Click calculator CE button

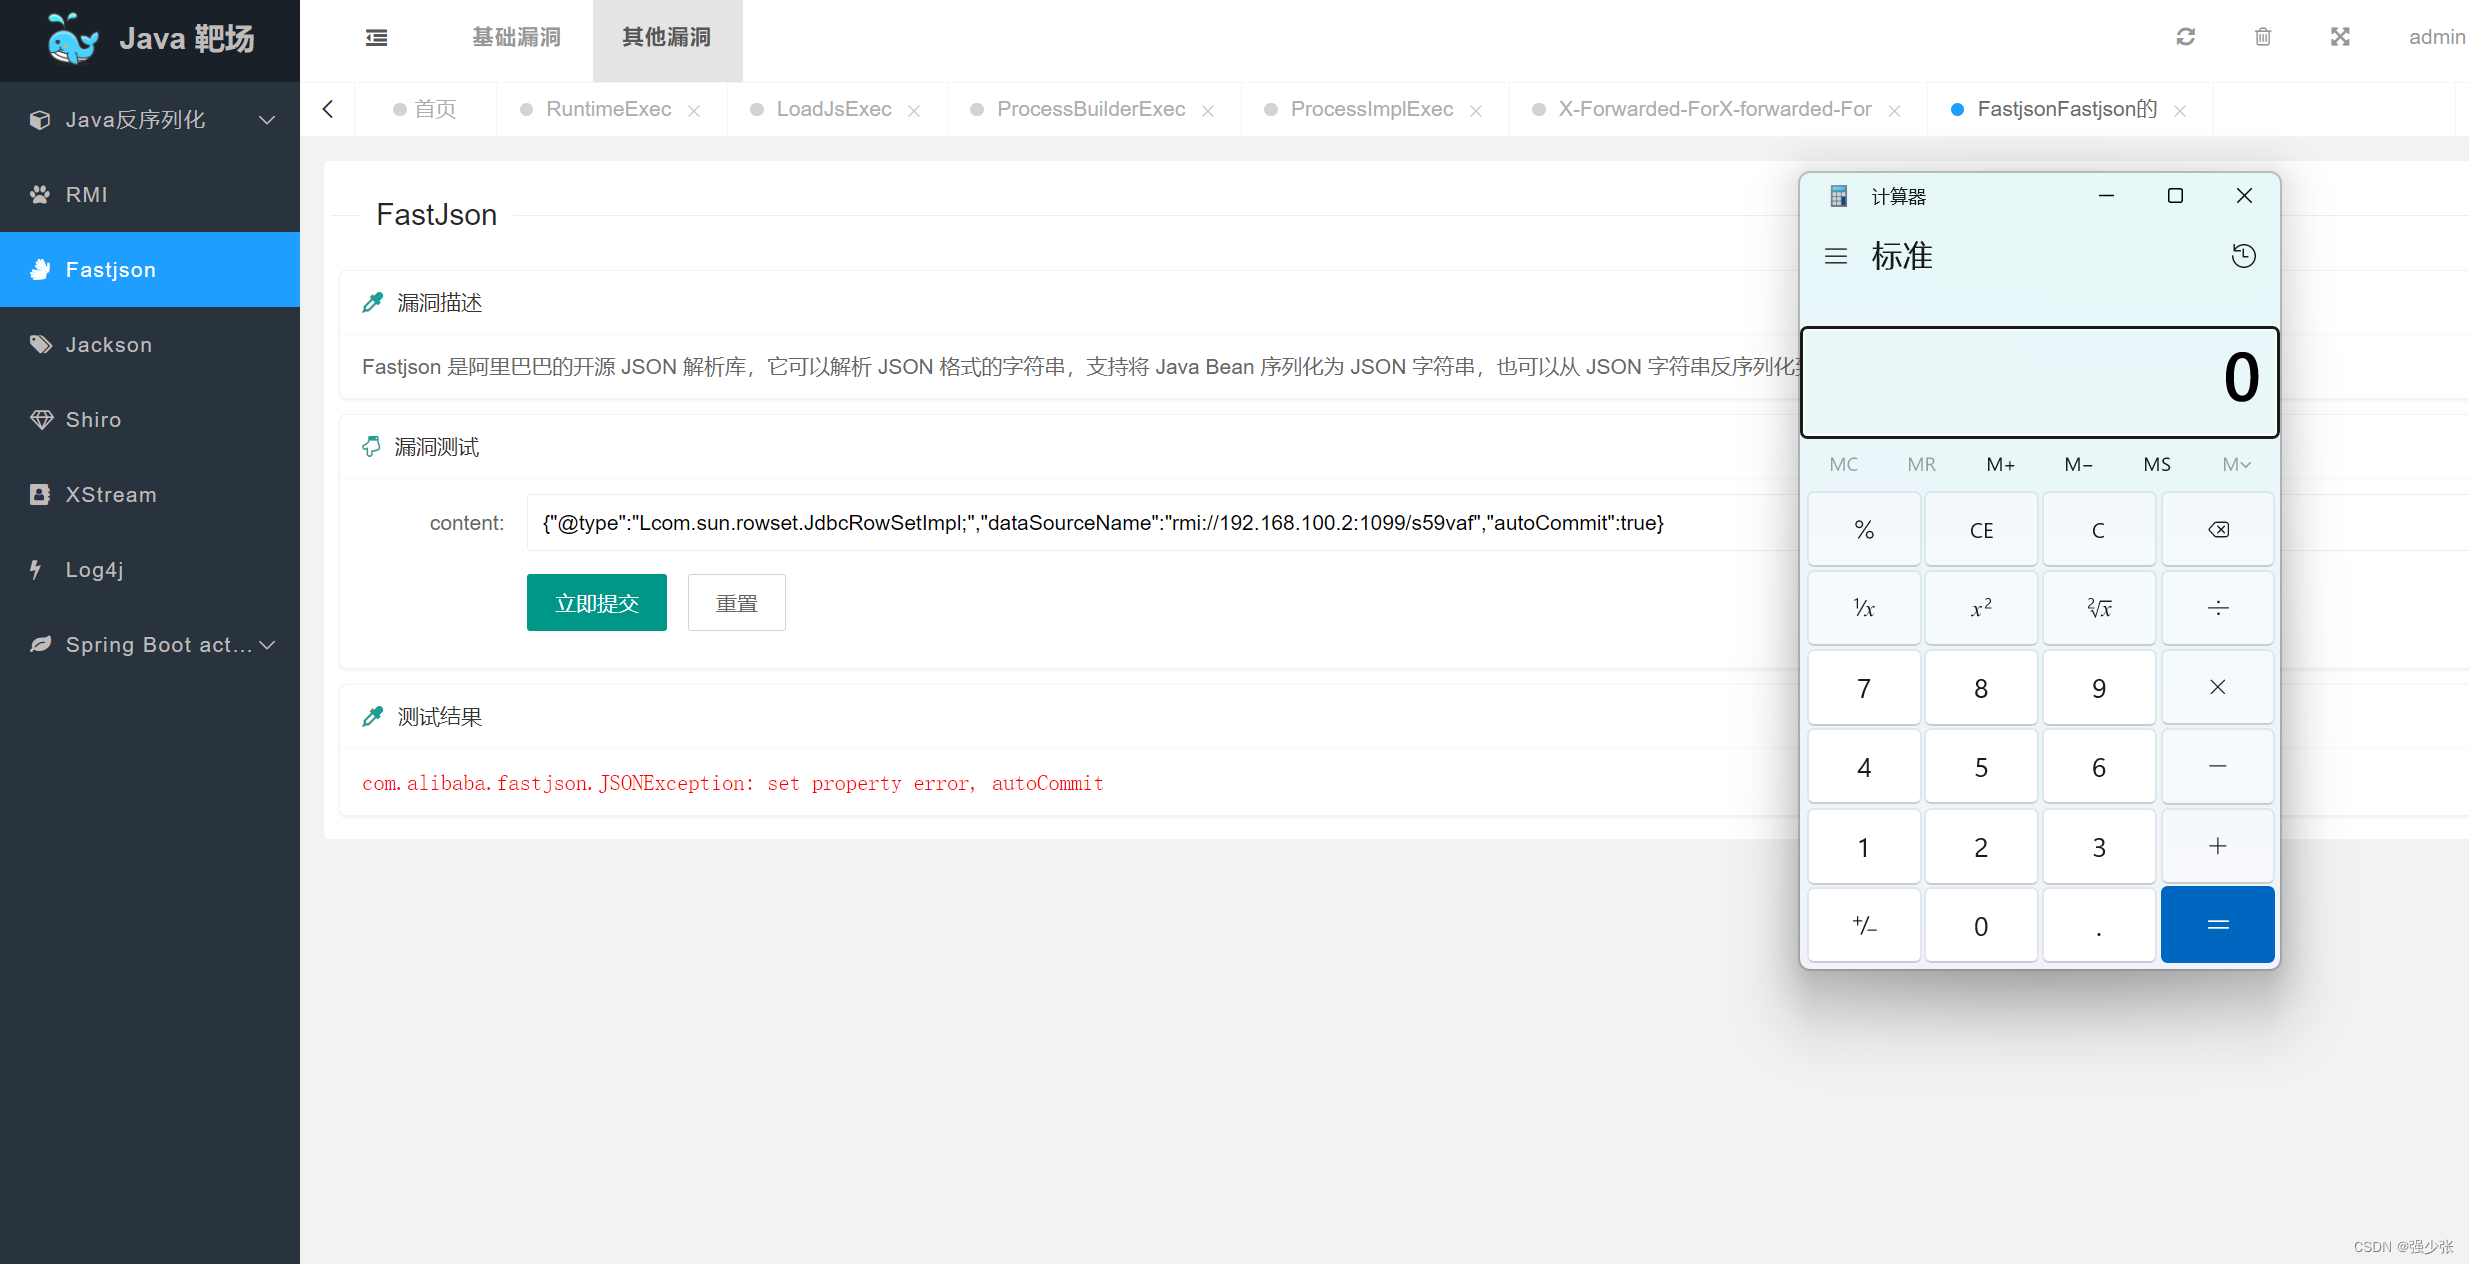point(1981,529)
